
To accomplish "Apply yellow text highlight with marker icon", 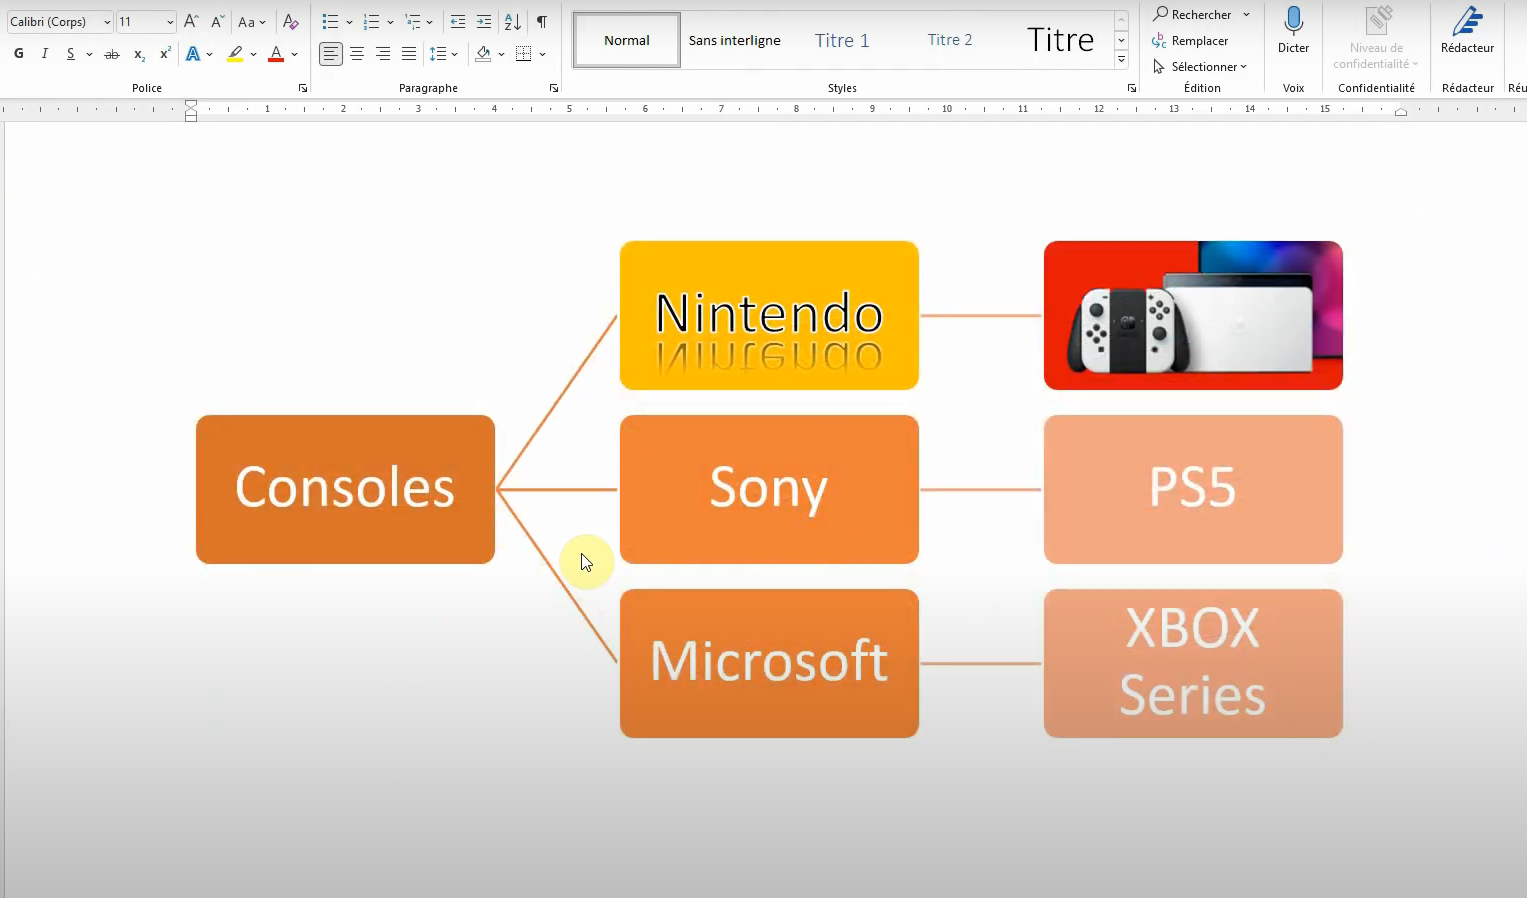I will [x=235, y=54].
